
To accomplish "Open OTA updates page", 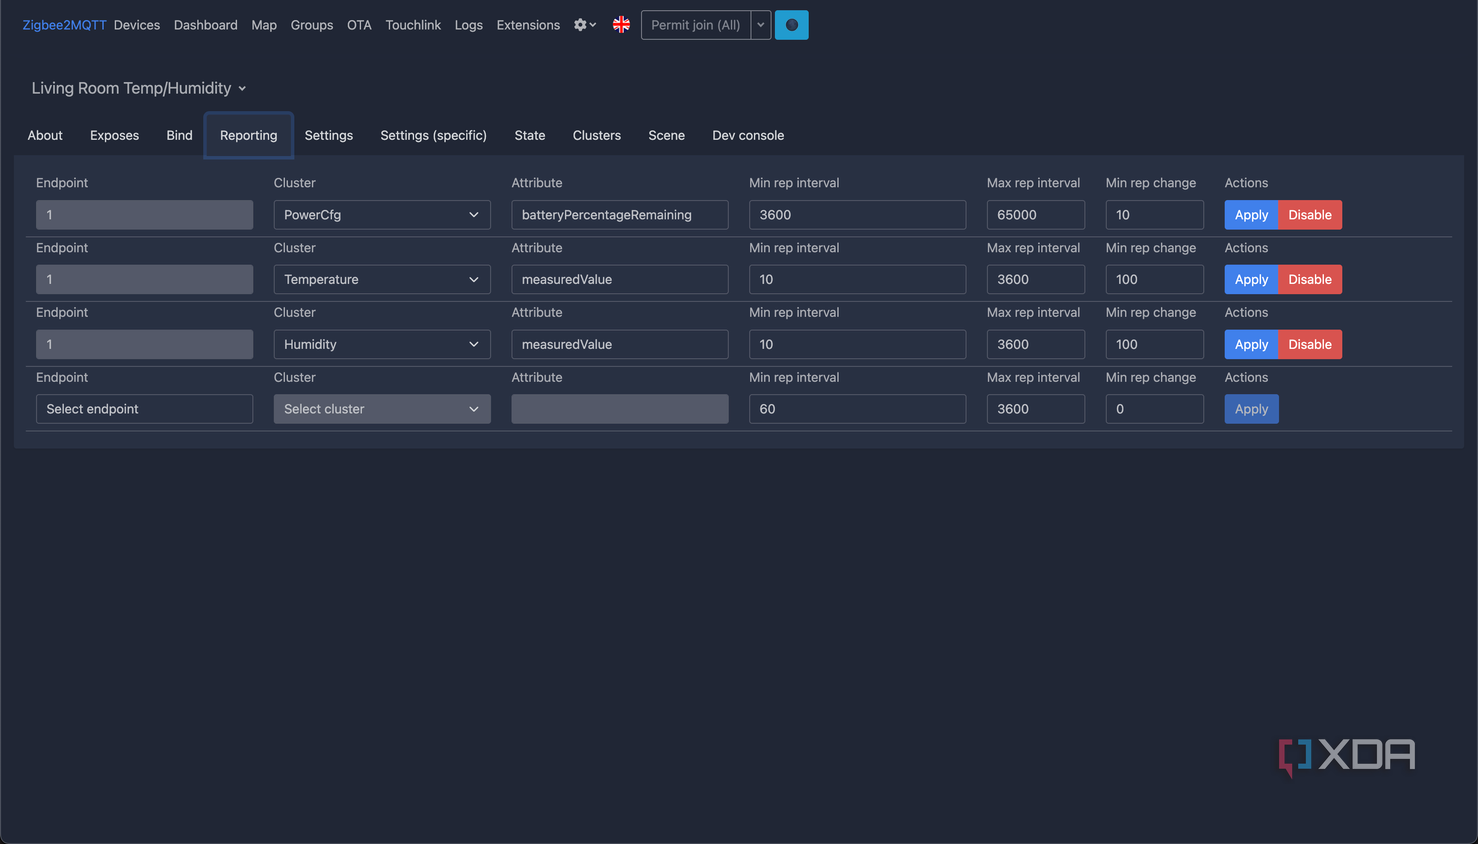I will 359,25.
